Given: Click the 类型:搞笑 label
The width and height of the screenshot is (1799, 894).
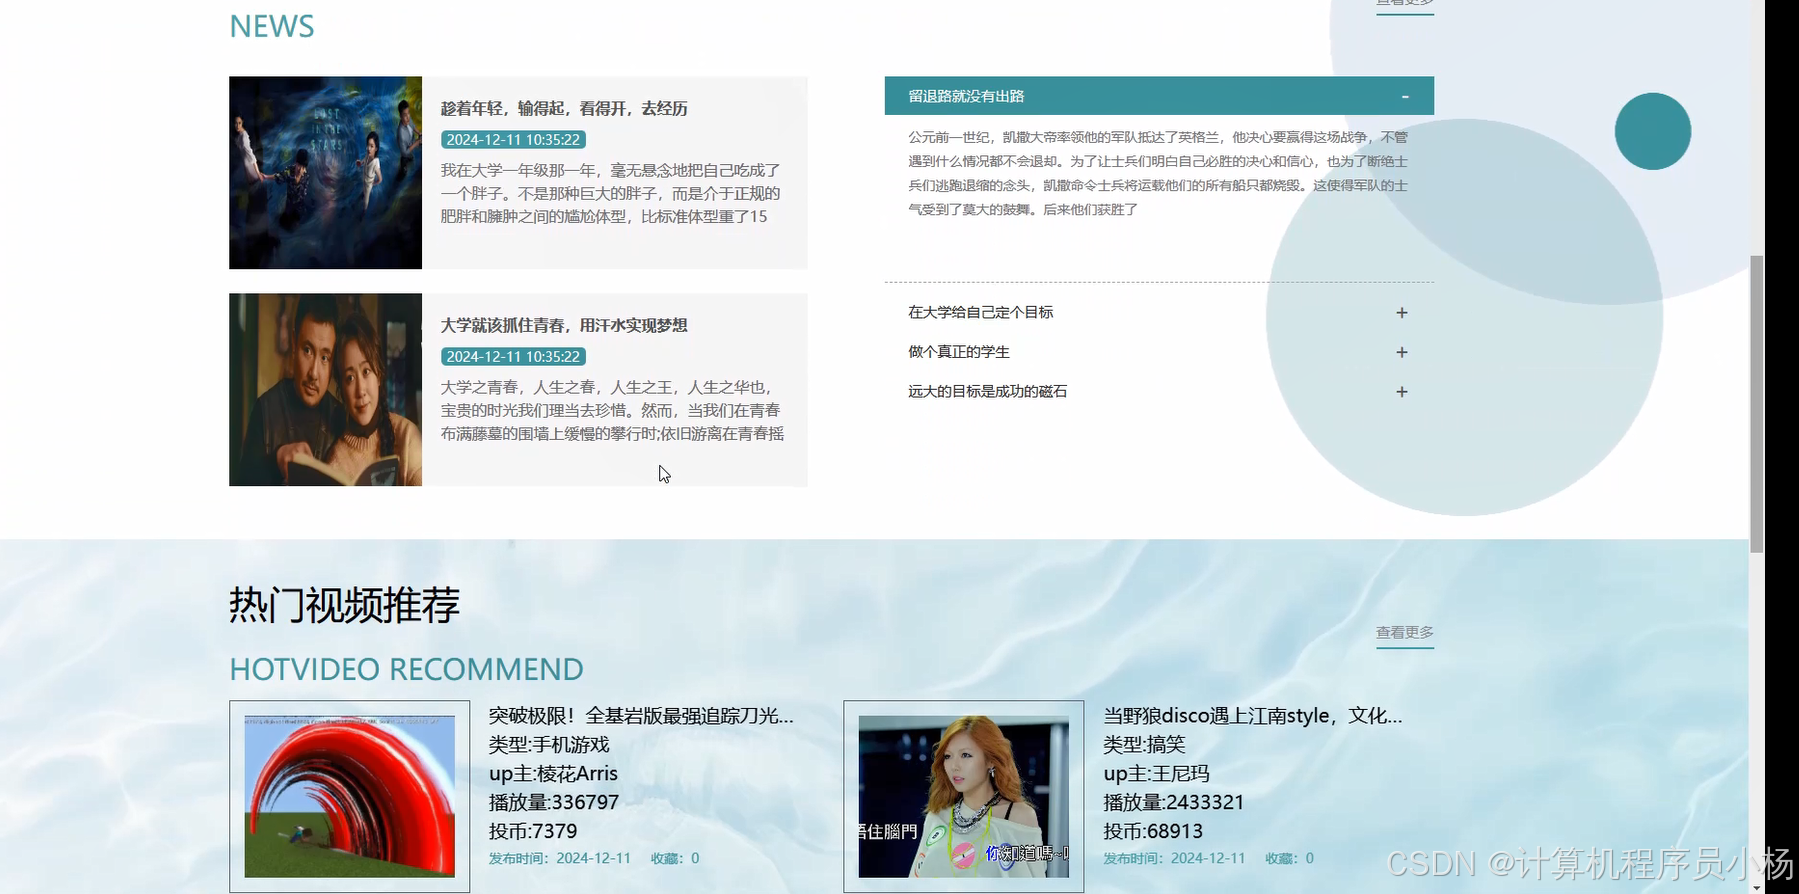Looking at the screenshot, I should (x=1144, y=745).
